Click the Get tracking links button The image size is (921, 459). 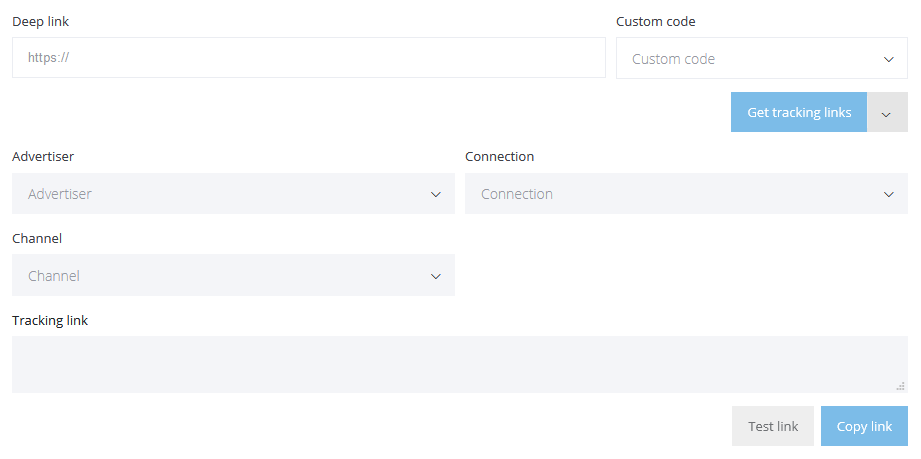(799, 112)
